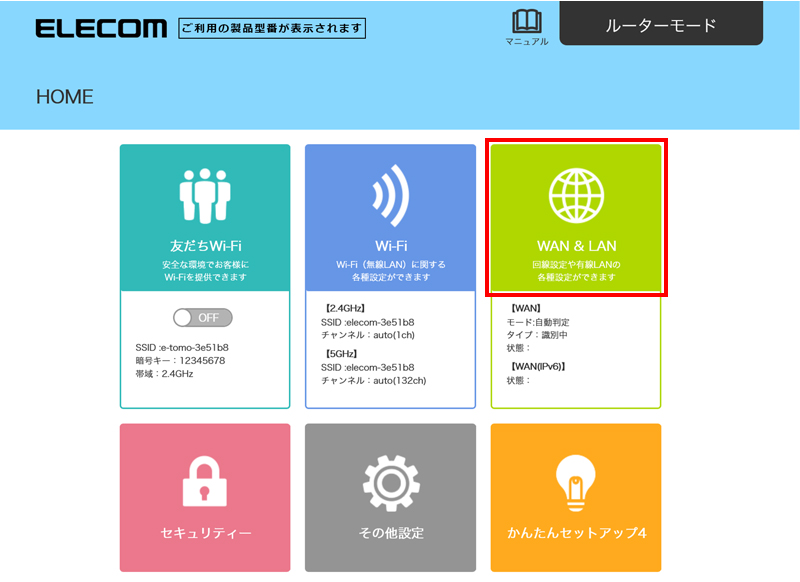The height and width of the screenshot is (582, 800).
Task: Open the かんたんセットアップ4 lightbulb icon
Action: point(576,483)
